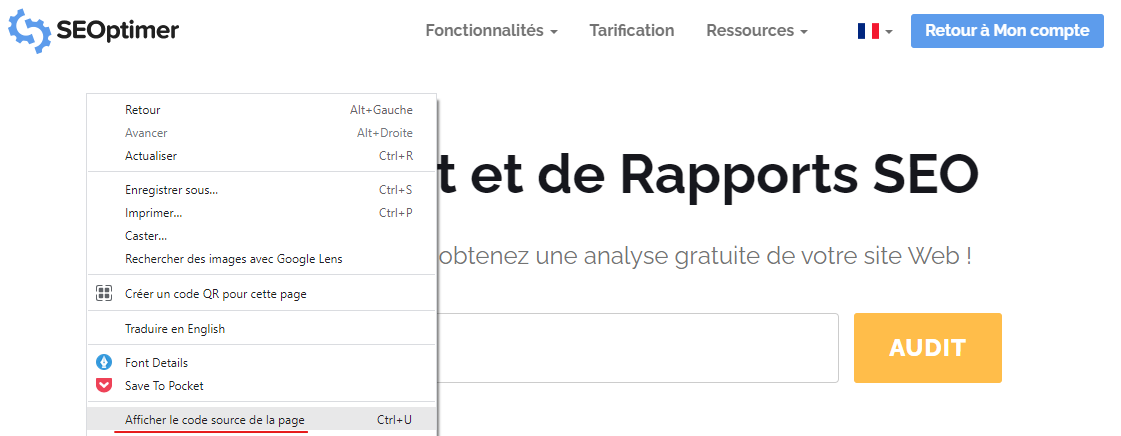Click Afficher le code source de la page

tap(215, 420)
